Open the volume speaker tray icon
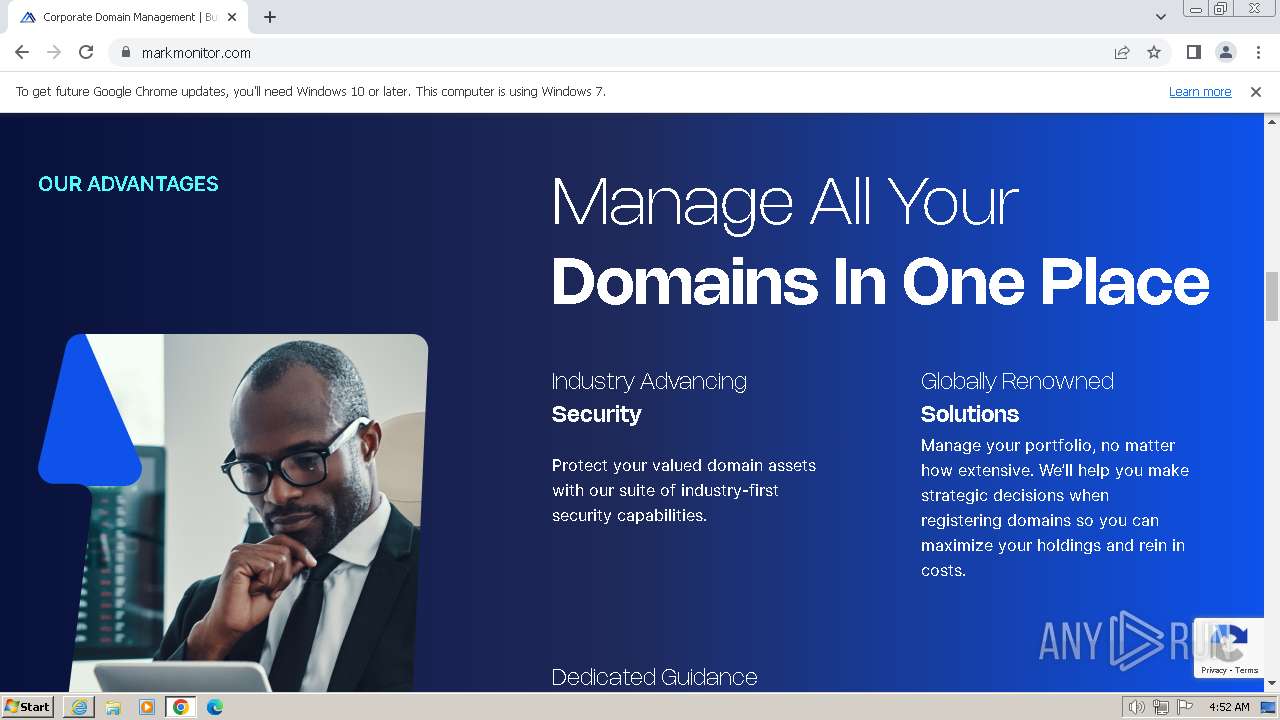1280x720 pixels. [x=1137, y=707]
